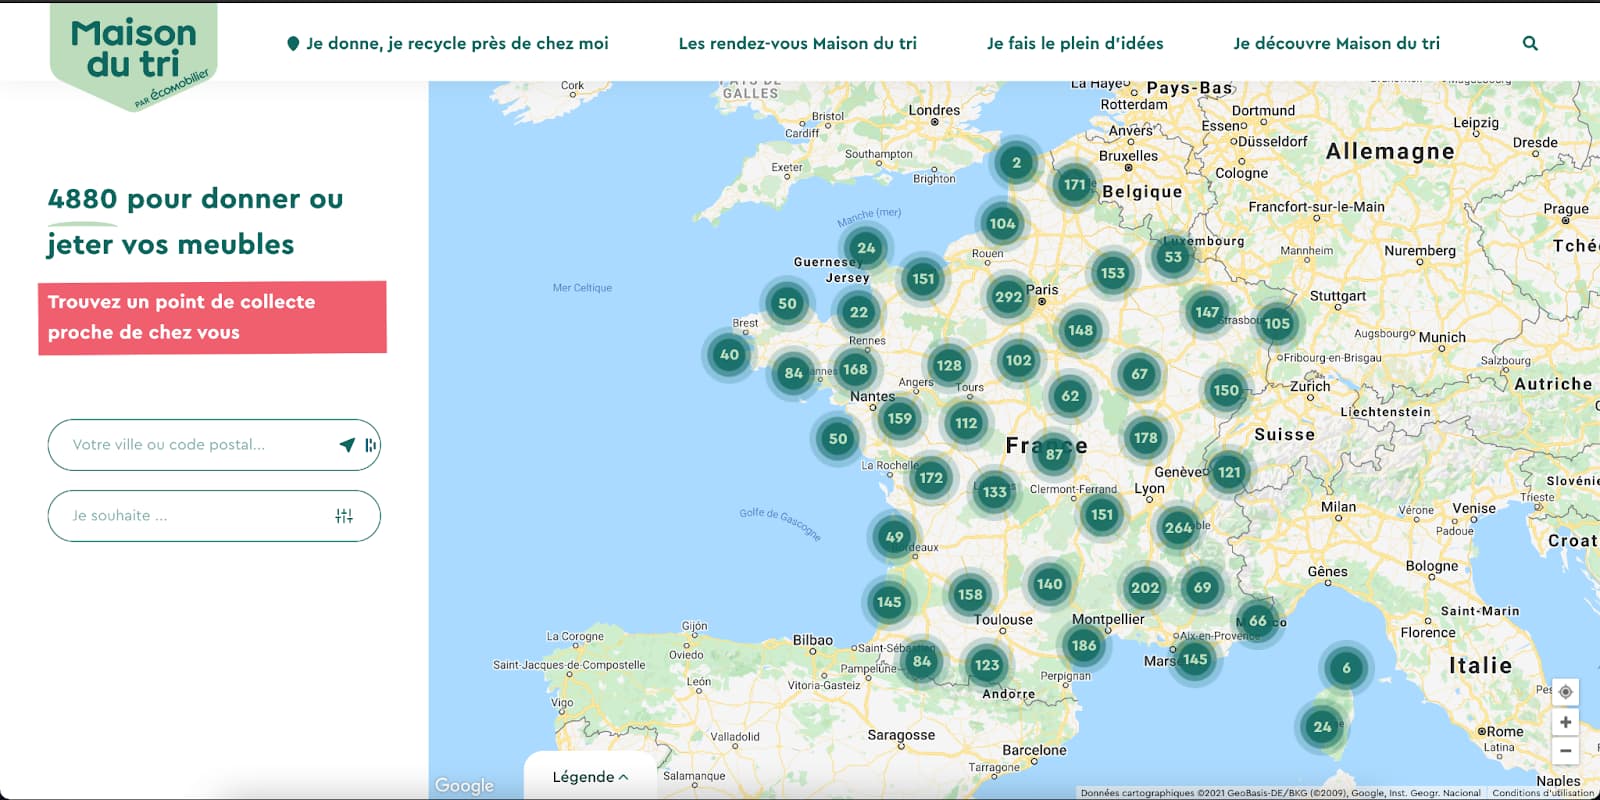Open the 40 cluster marker near Brest
The height and width of the screenshot is (800, 1600).
point(729,355)
